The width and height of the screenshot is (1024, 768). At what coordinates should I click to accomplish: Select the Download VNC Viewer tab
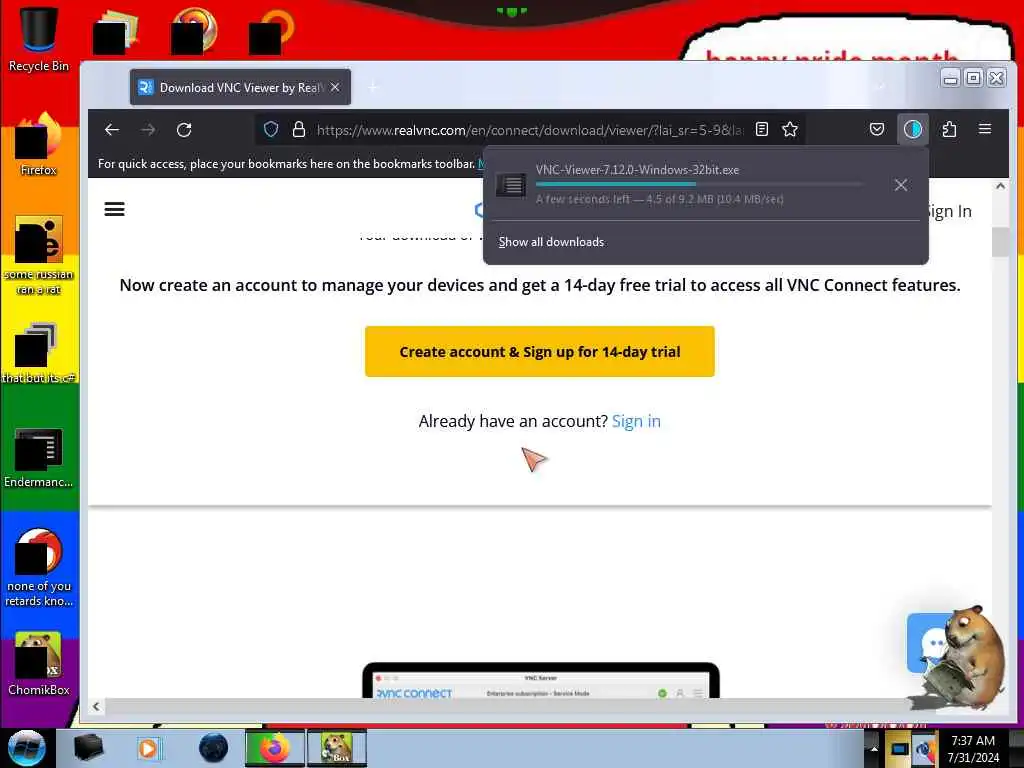pyautogui.click(x=240, y=87)
